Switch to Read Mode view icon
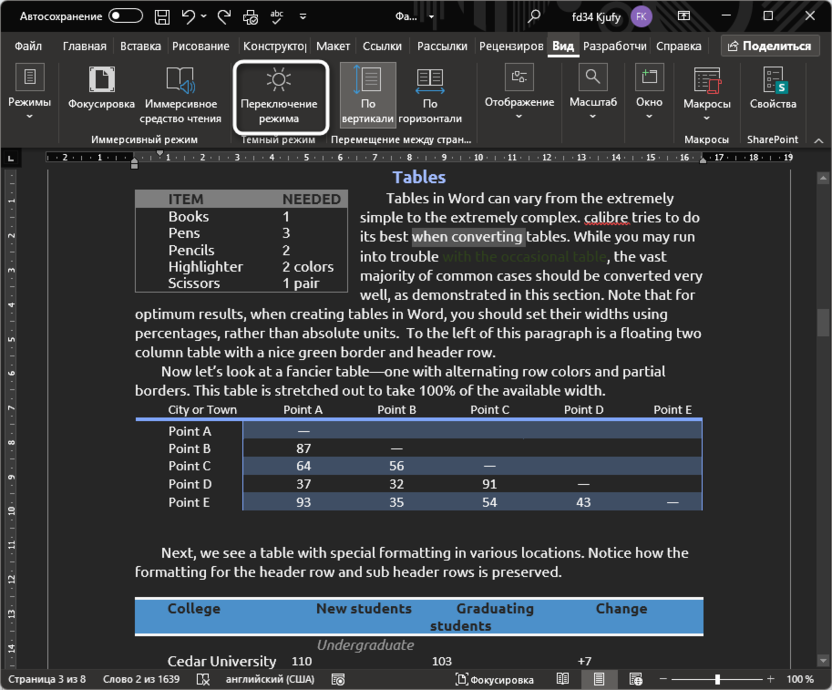 [x=563, y=679]
